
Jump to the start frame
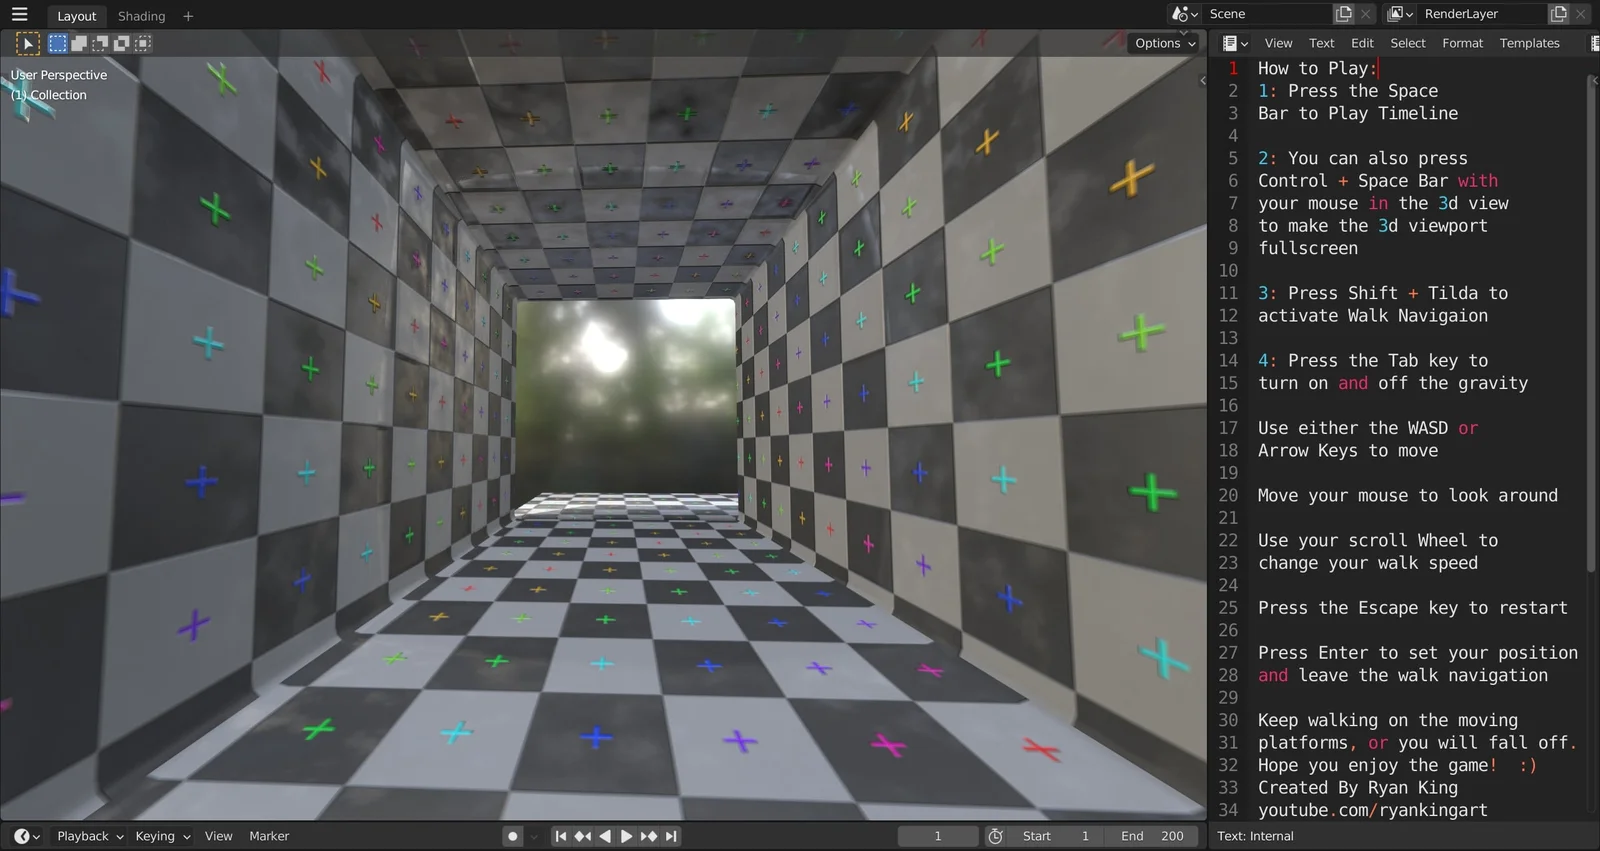click(561, 836)
